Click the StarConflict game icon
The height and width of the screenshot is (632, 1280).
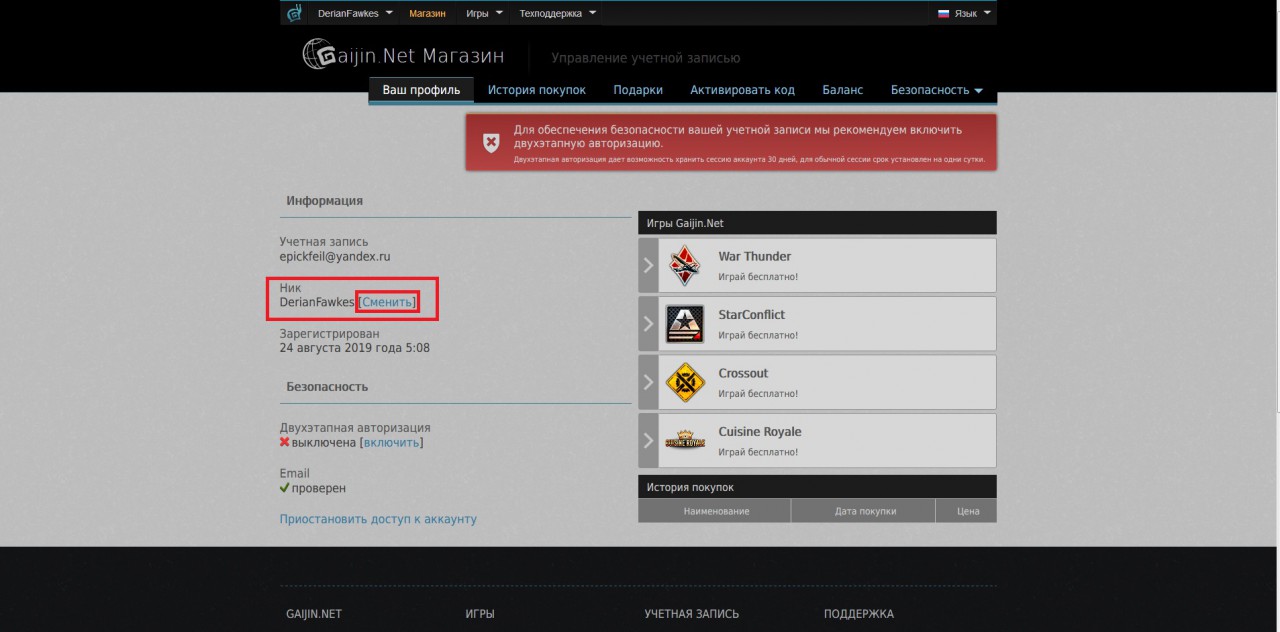tap(685, 324)
